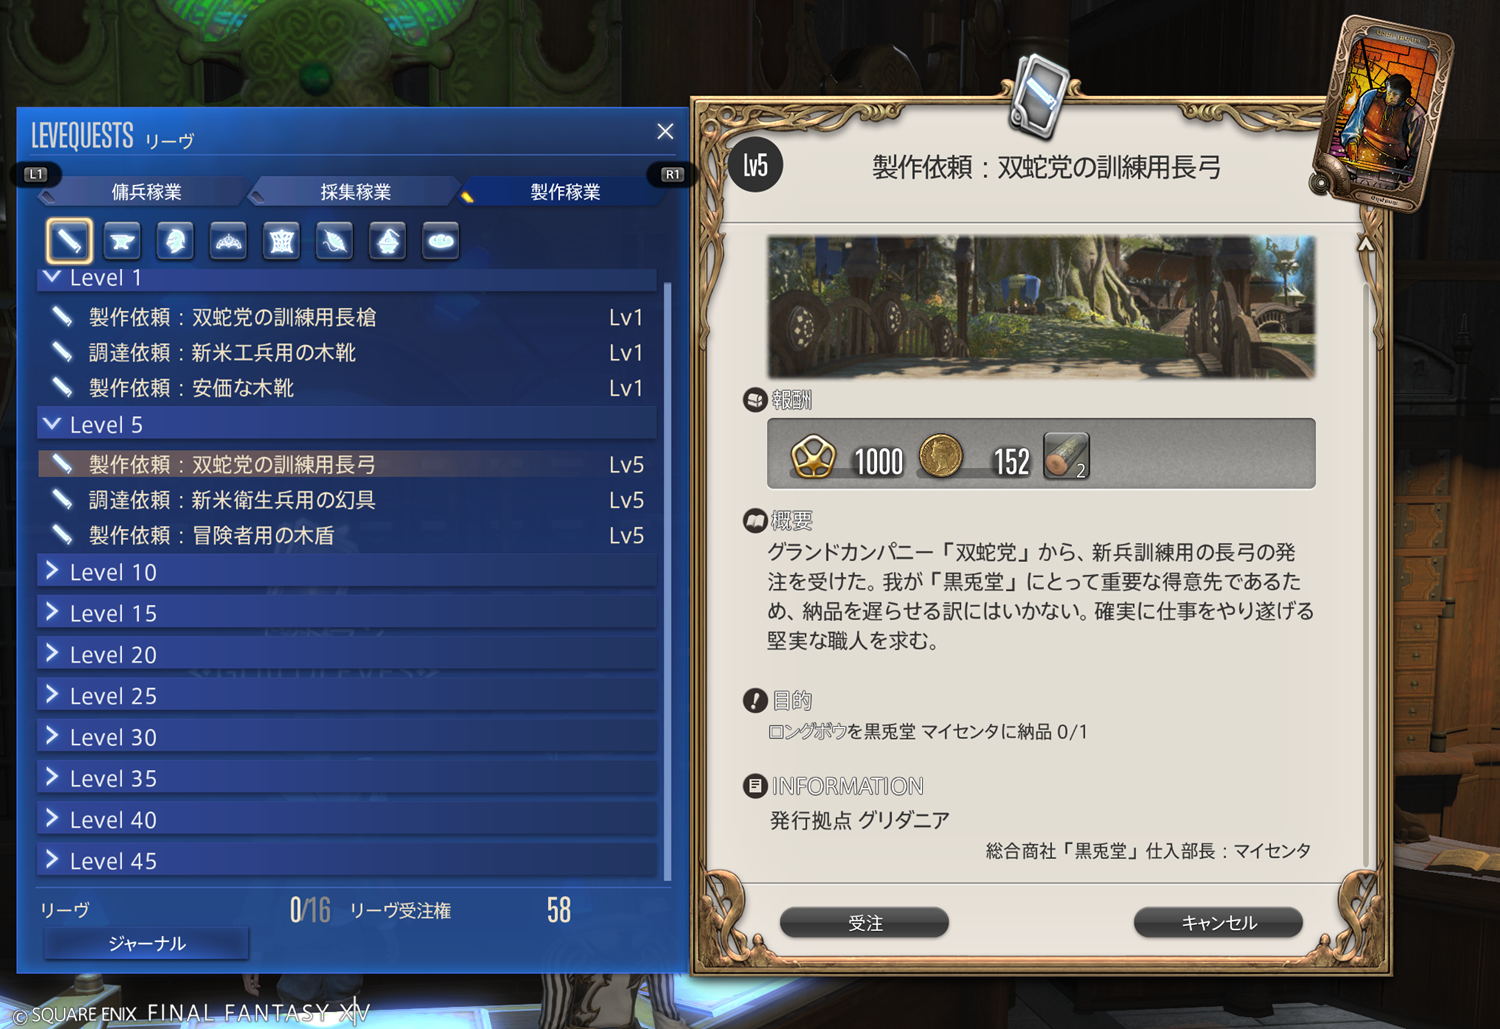Expand the Level 45 leve group
The image size is (1500, 1029).
346,861
